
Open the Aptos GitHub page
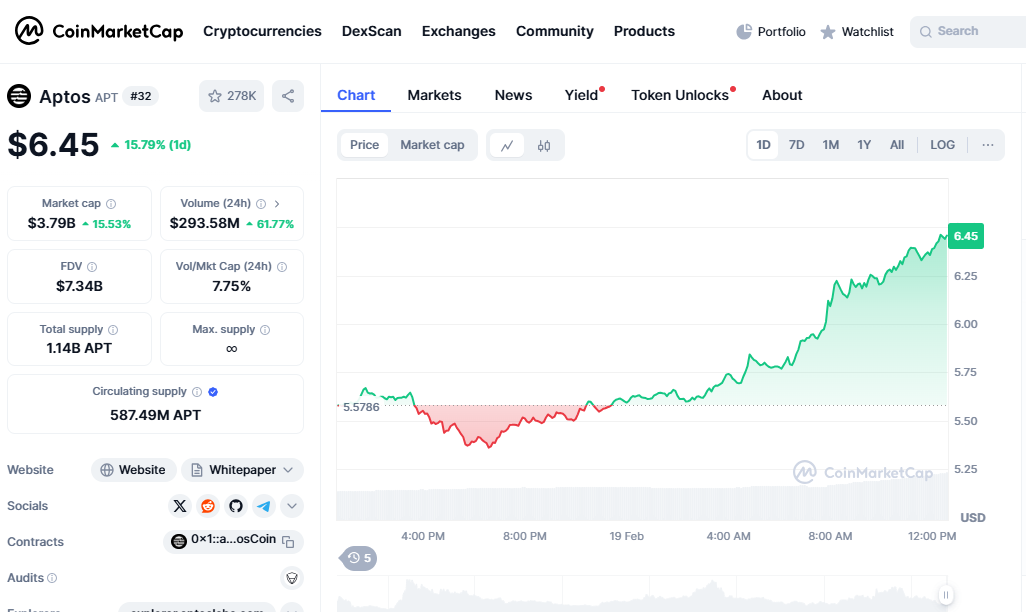(x=236, y=506)
